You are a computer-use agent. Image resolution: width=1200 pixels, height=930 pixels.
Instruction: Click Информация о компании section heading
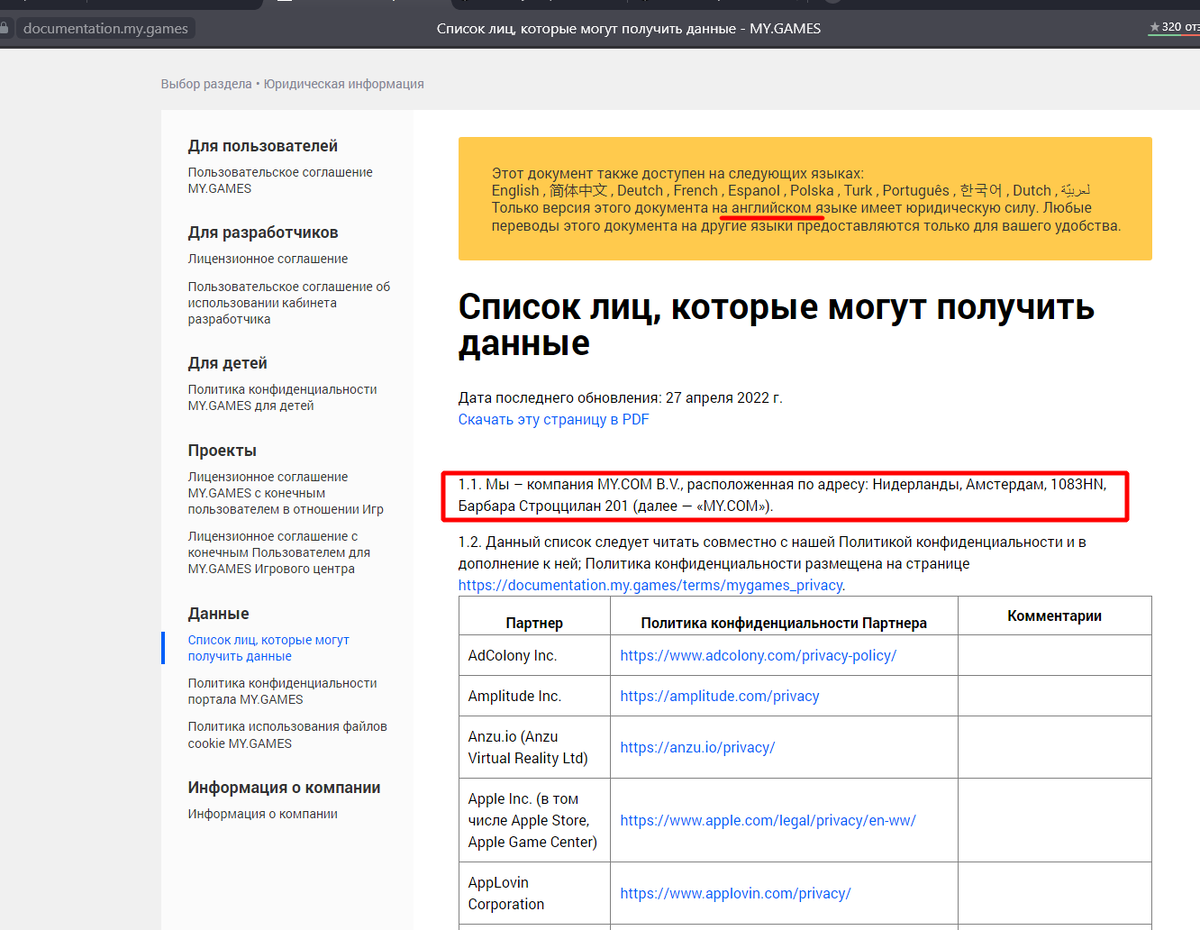(284, 787)
